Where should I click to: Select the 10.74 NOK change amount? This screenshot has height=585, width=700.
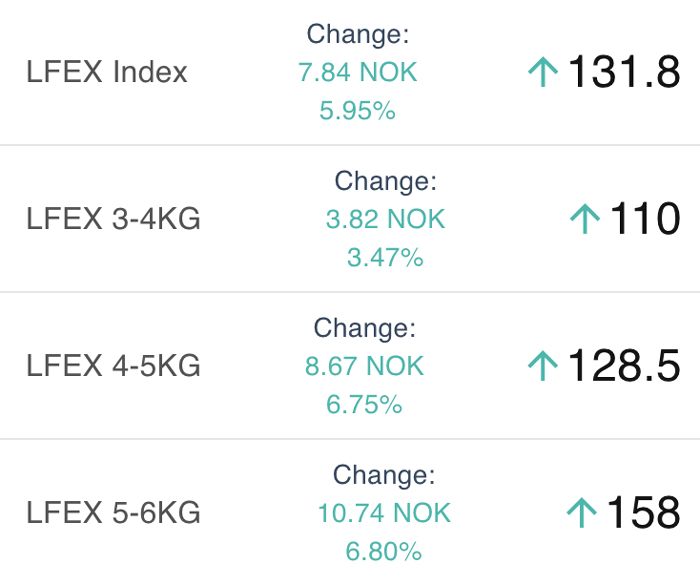pyautogui.click(x=384, y=513)
